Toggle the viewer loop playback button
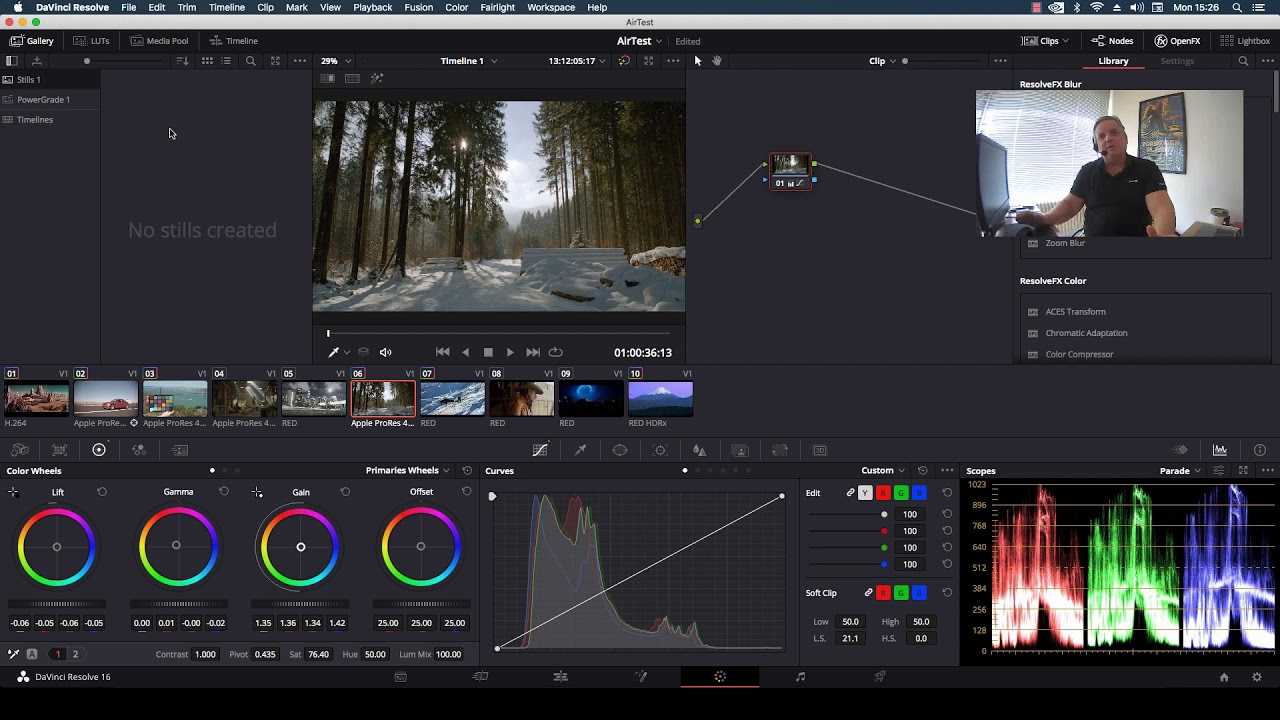This screenshot has width=1280, height=720. (x=556, y=352)
